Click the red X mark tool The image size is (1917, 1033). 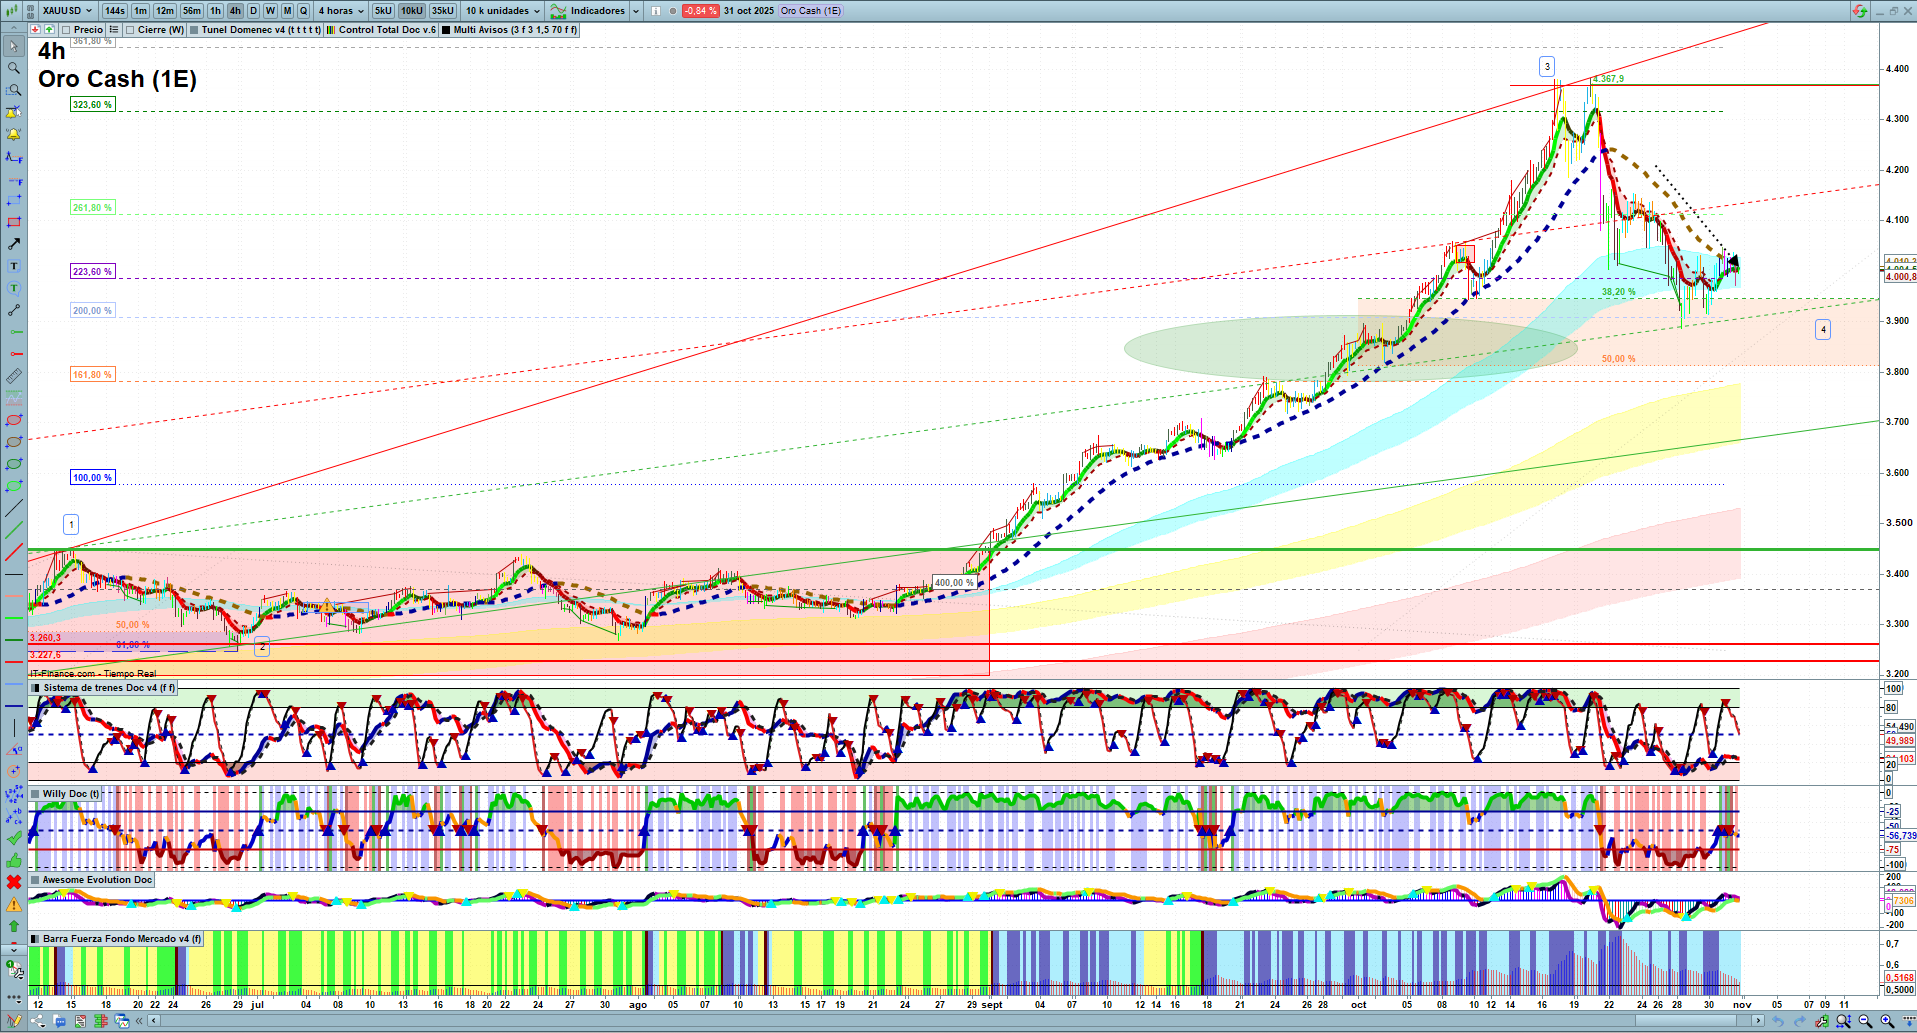coord(14,882)
